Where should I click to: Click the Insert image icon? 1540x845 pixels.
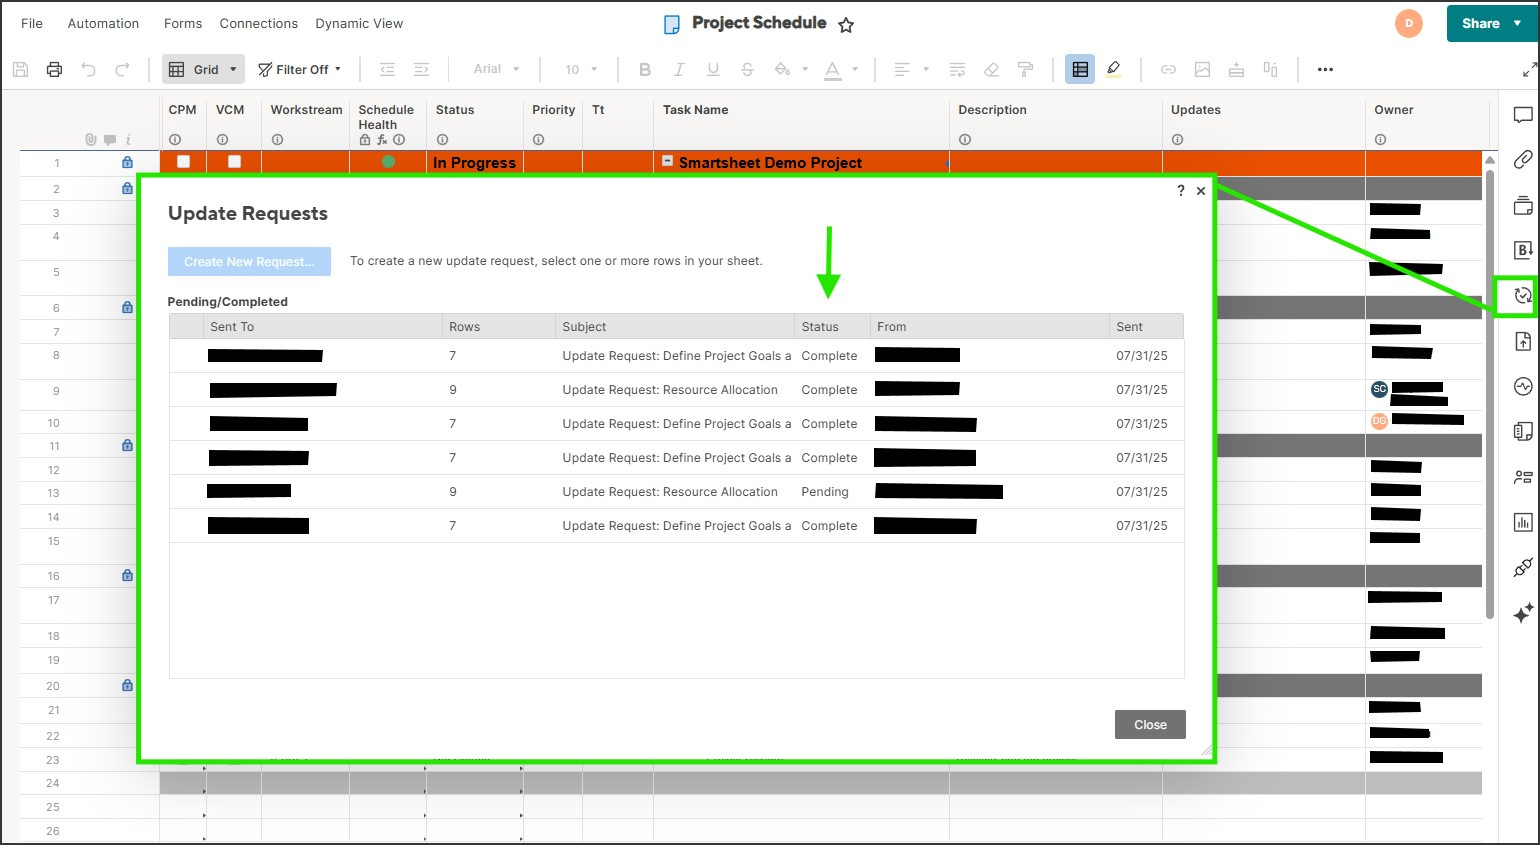tap(1202, 69)
